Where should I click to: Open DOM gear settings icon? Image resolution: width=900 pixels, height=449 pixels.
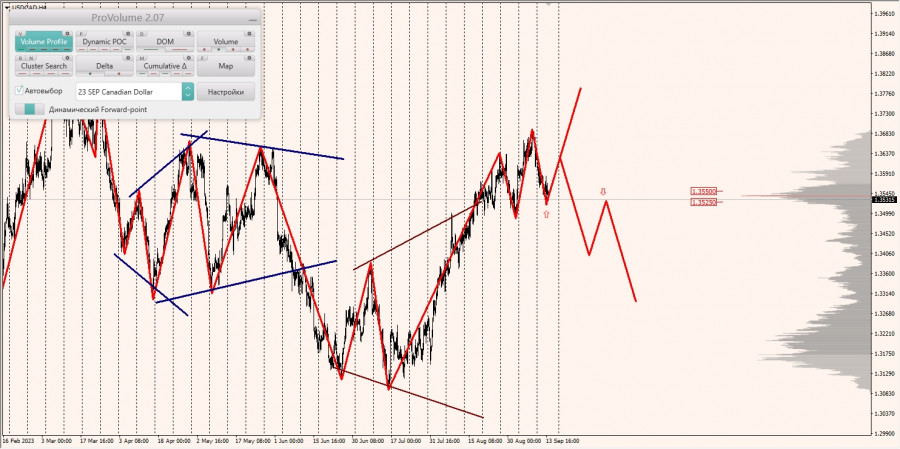coord(189,33)
